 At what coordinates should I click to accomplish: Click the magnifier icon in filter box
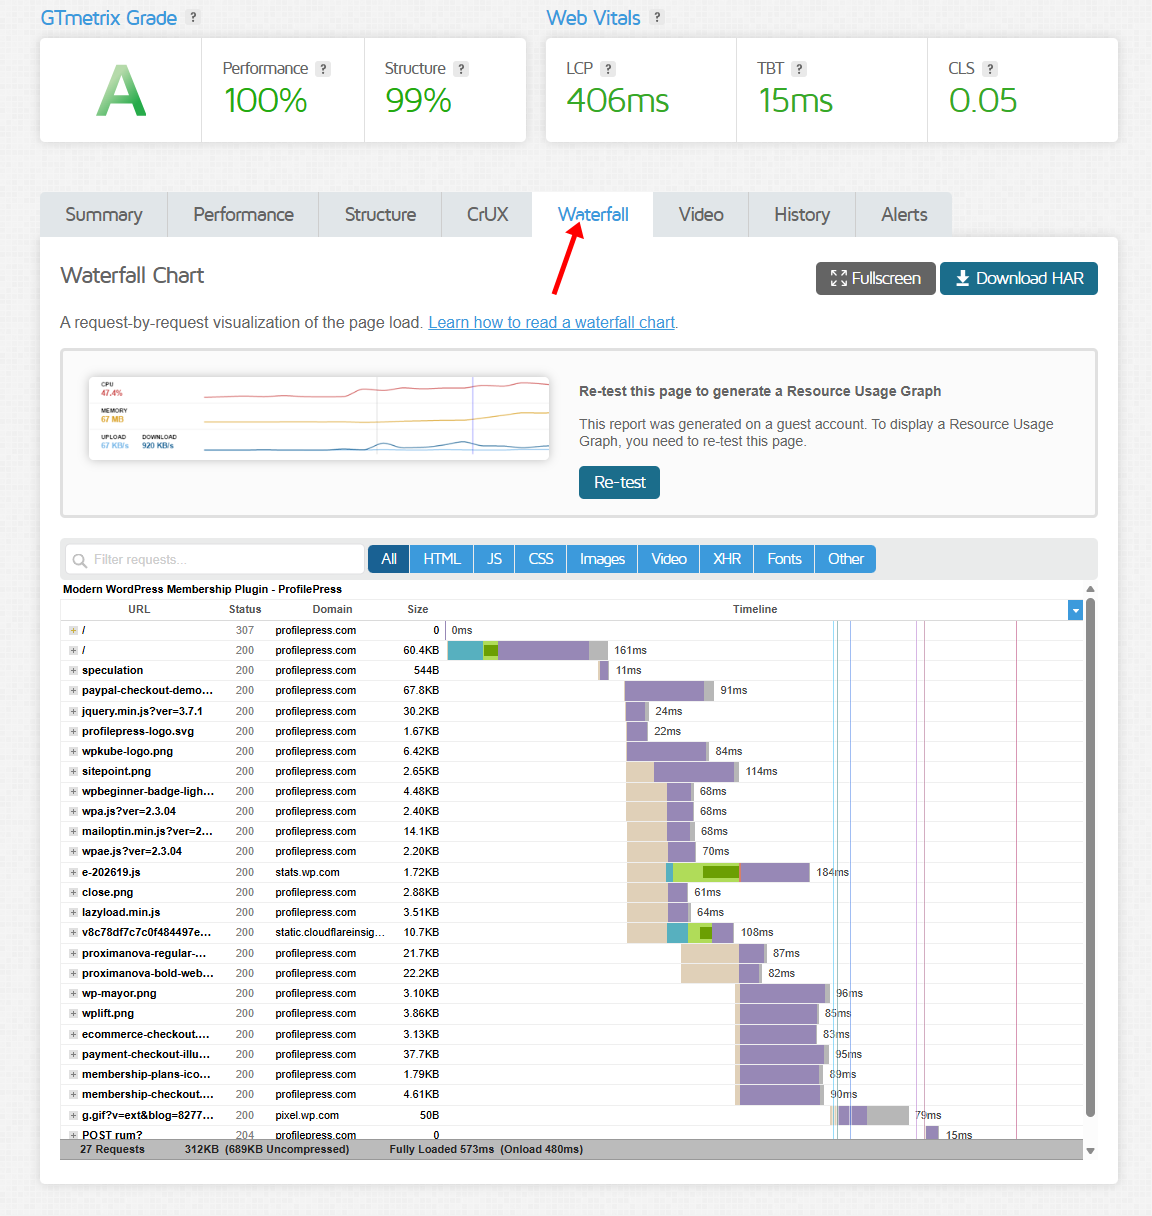click(x=80, y=560)
